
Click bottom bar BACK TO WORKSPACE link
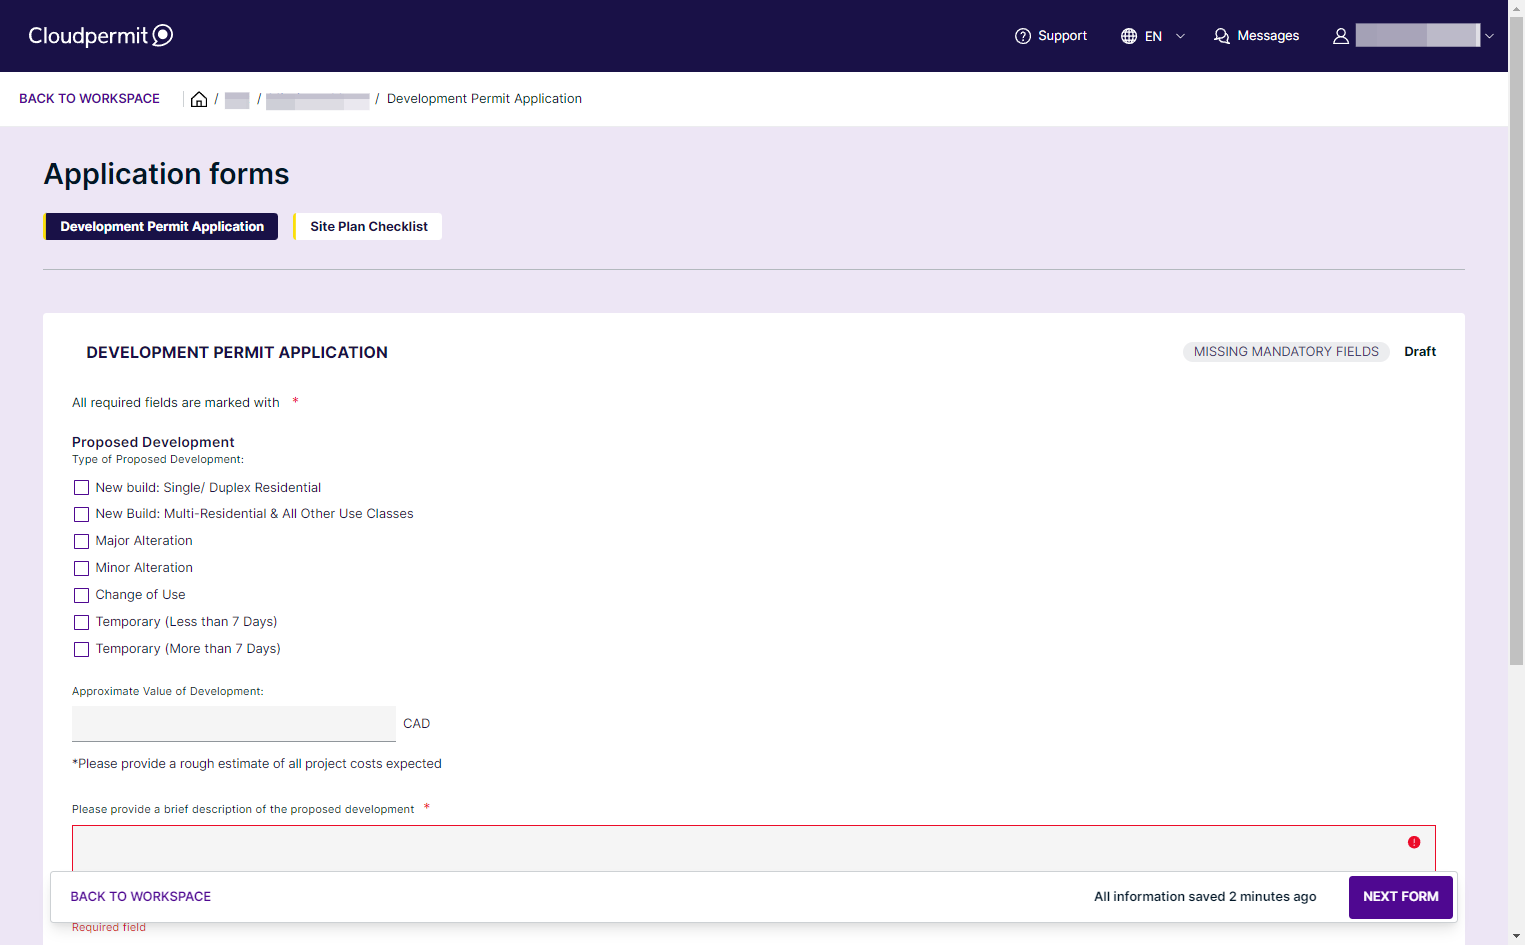tap(141, 897)
